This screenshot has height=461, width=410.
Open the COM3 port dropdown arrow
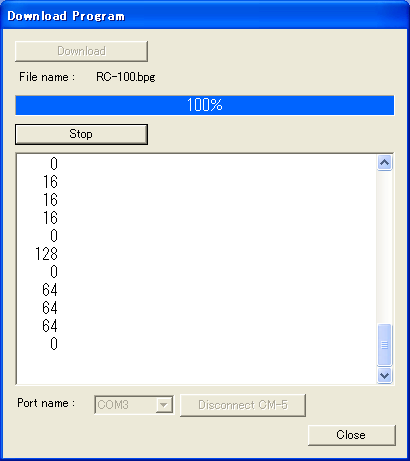click(x=164, y=405)
